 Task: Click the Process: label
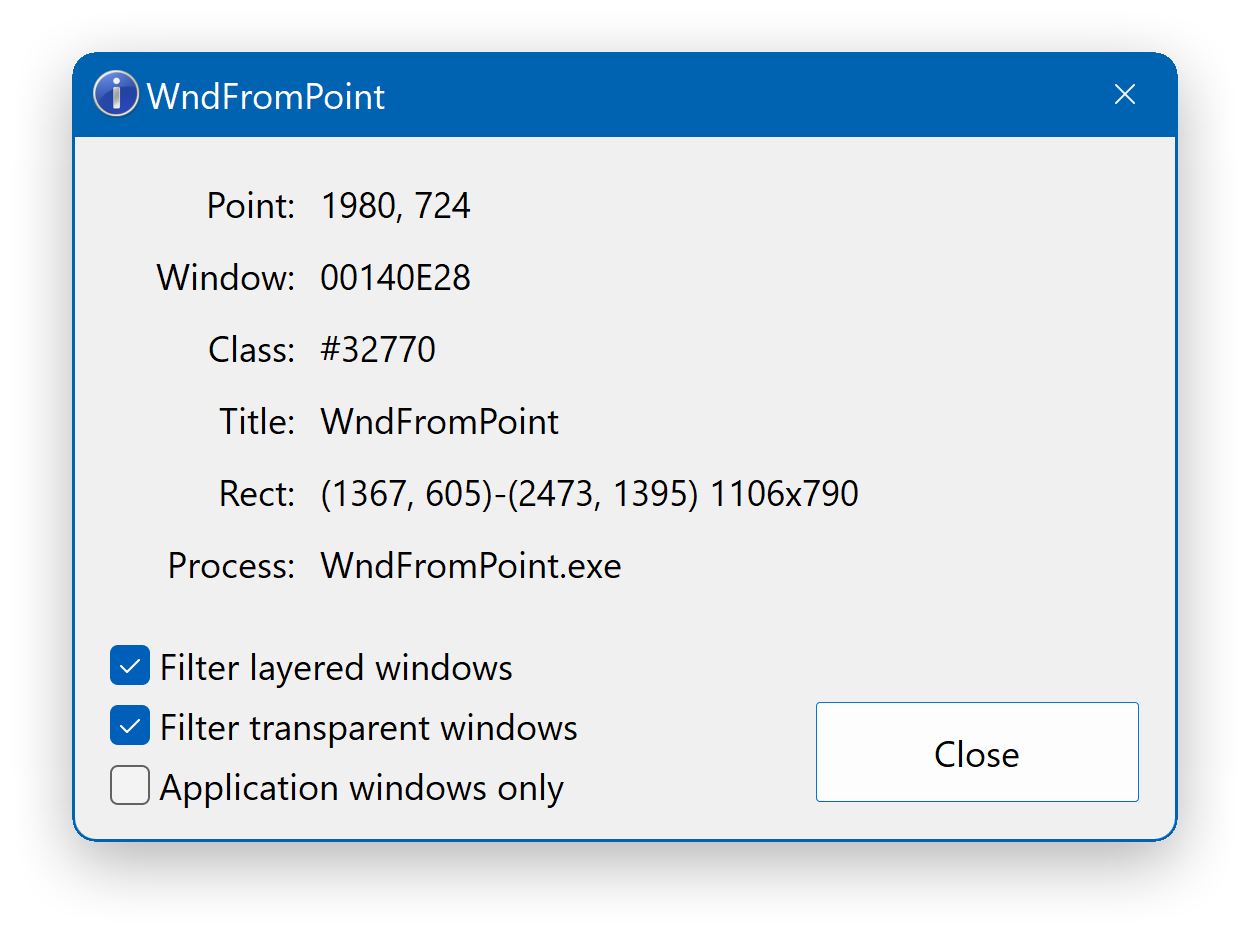pos(232,566)
